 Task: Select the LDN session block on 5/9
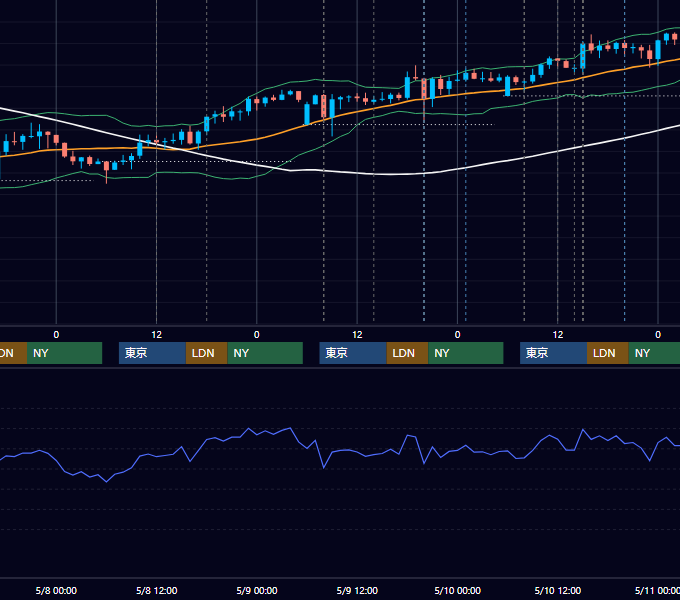click(x=407, y=353)
